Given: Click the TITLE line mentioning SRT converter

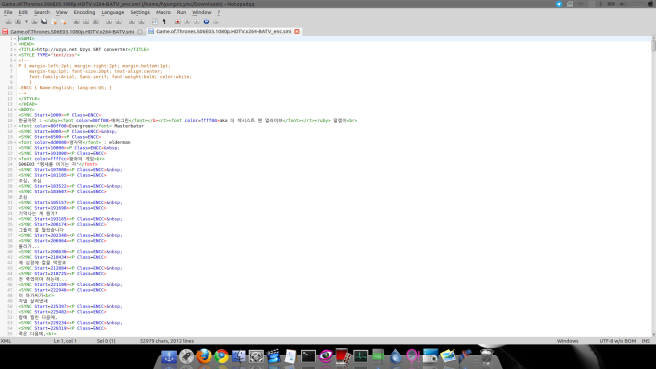Looking at the screenshot, I should click(84, 49).
